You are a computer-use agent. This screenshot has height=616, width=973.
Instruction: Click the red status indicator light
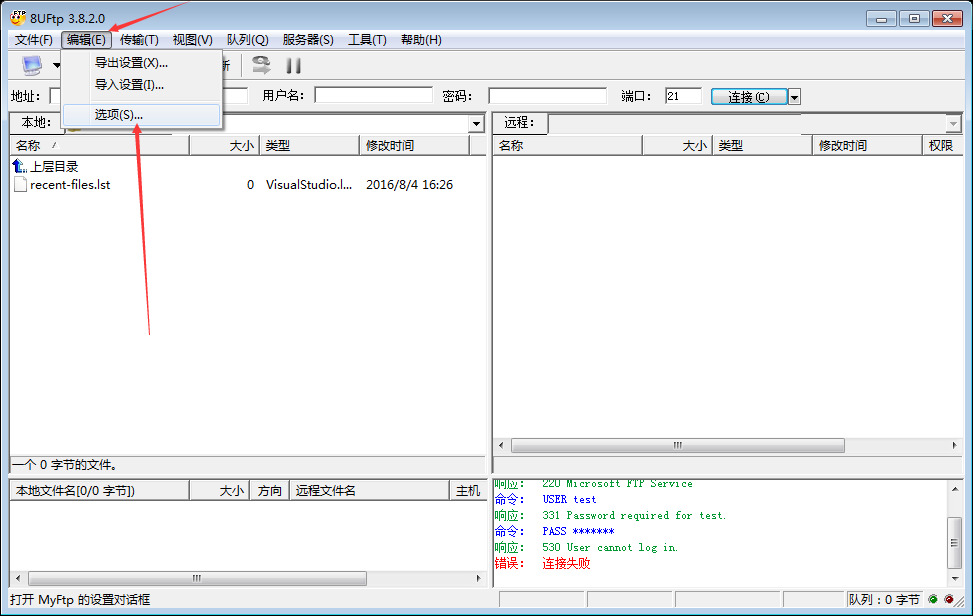948,600
